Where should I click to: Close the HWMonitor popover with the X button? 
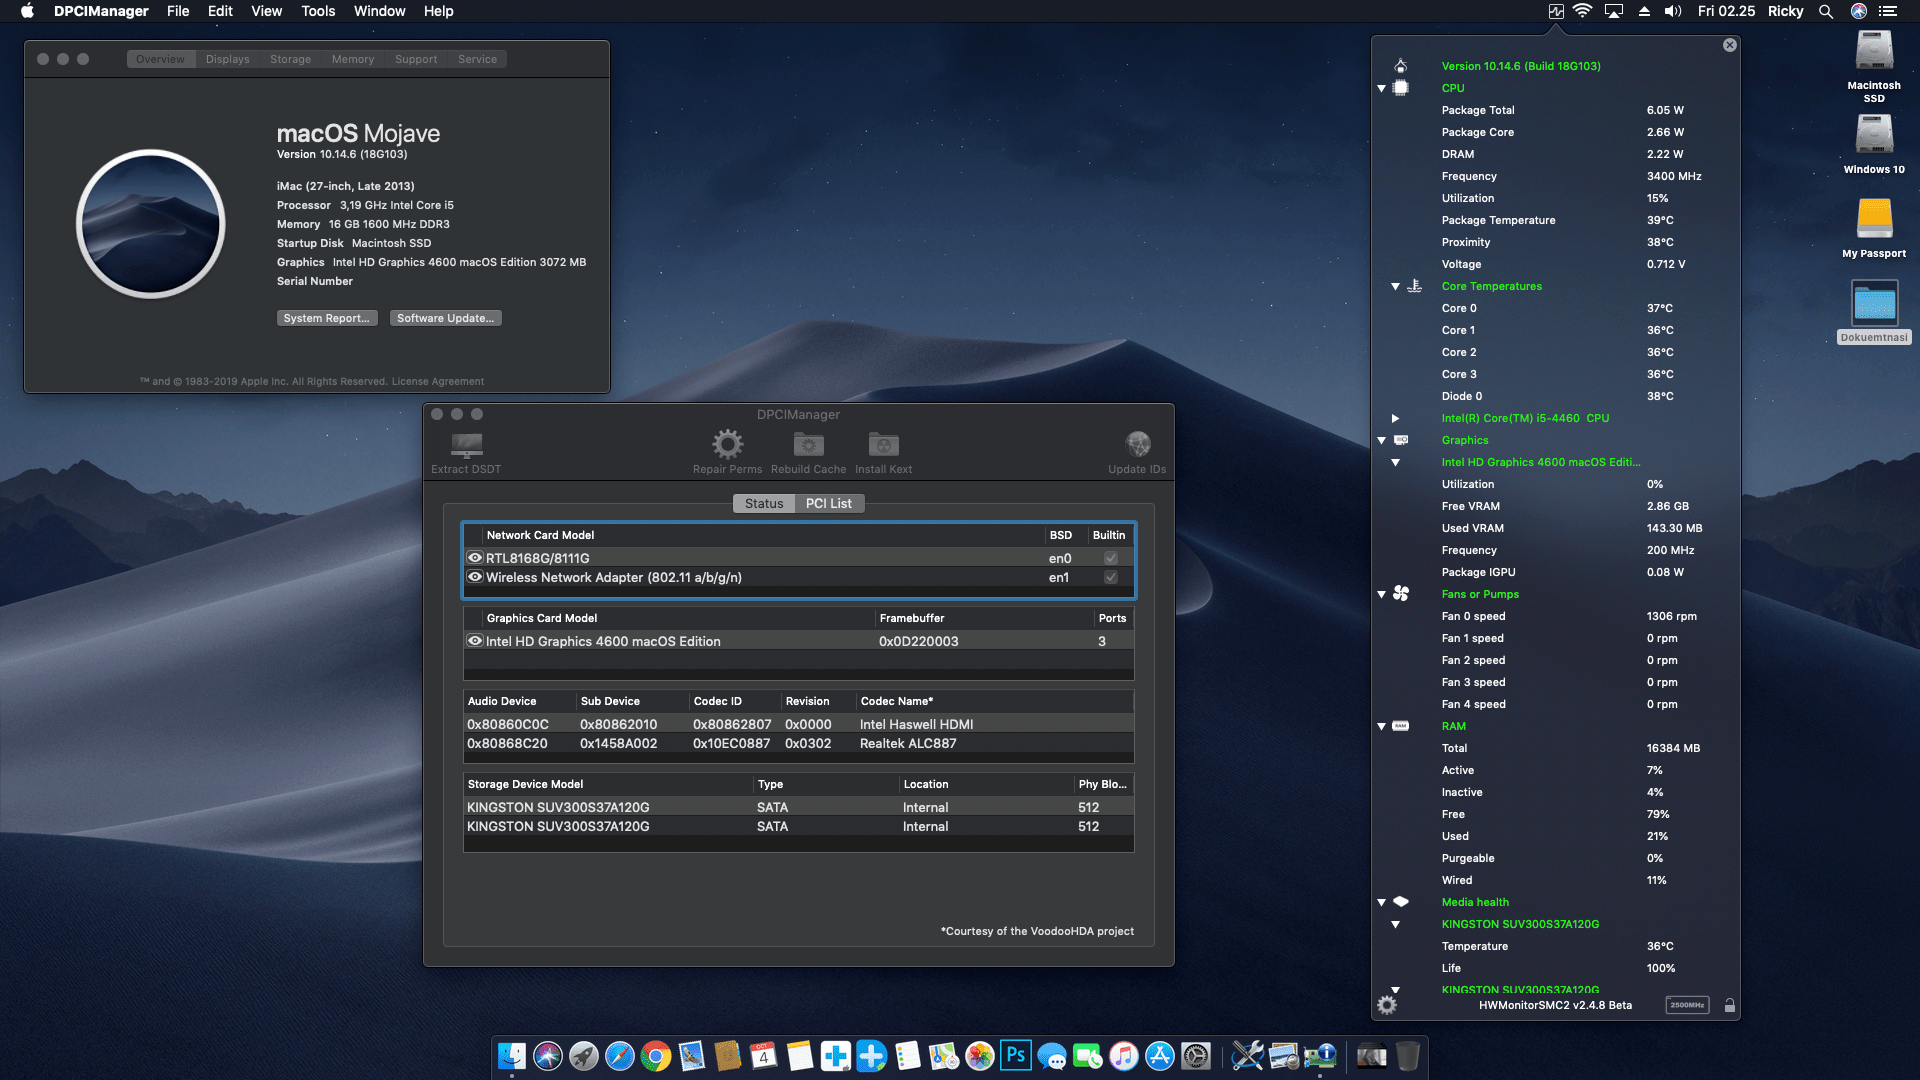[1730, 45]
